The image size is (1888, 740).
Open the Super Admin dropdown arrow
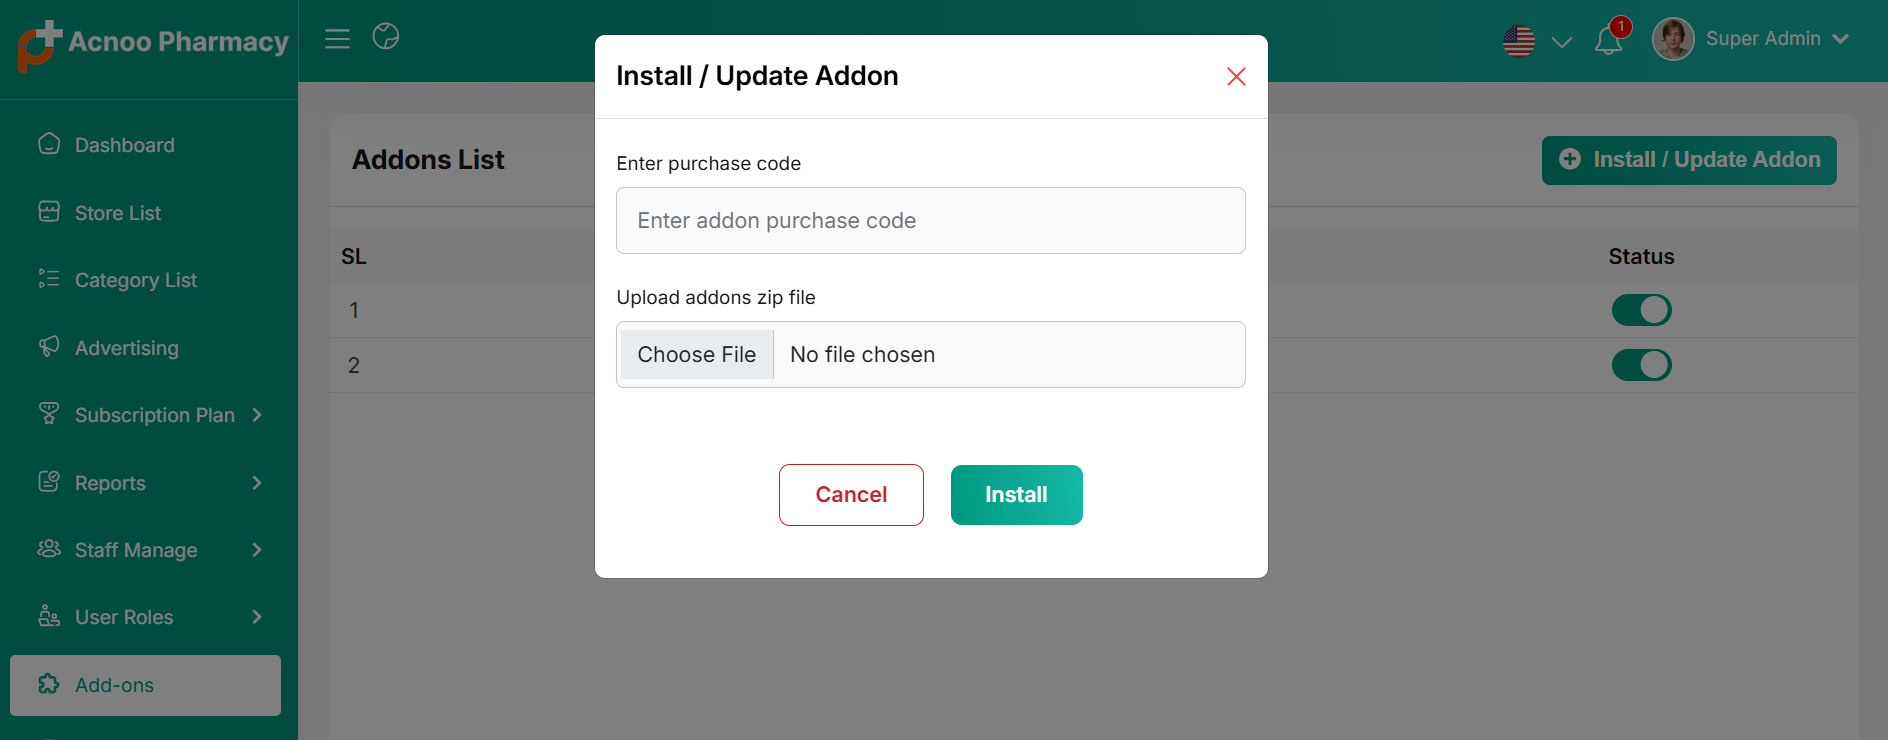(1840, 39)
